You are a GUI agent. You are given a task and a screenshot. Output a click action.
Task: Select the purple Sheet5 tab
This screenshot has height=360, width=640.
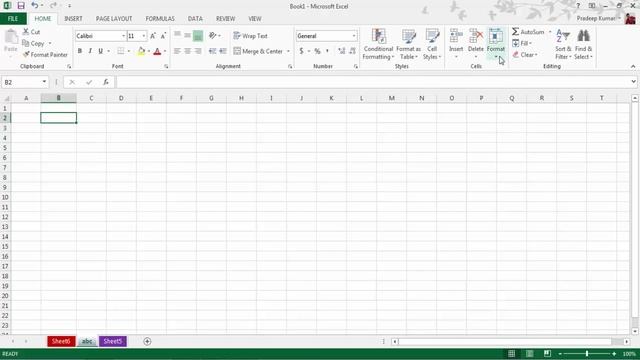click(x=113, y=341)
